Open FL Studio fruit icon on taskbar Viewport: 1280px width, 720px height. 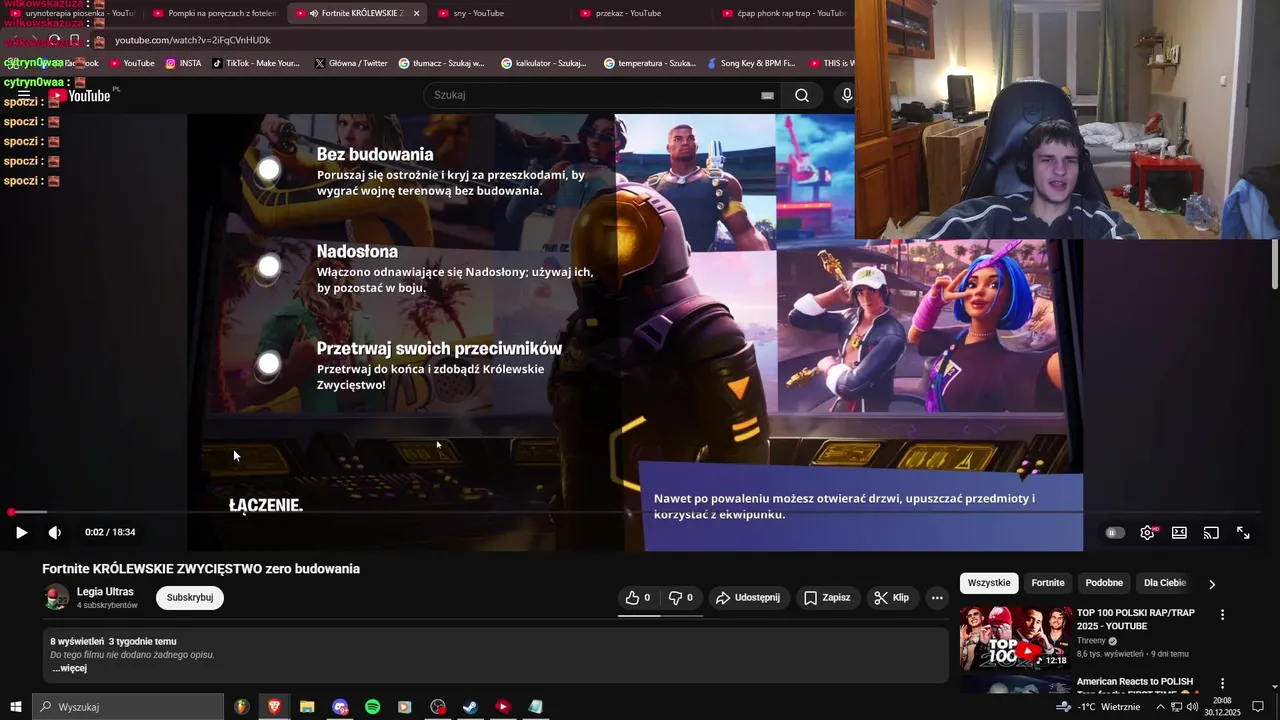click(x=241, y=707)
